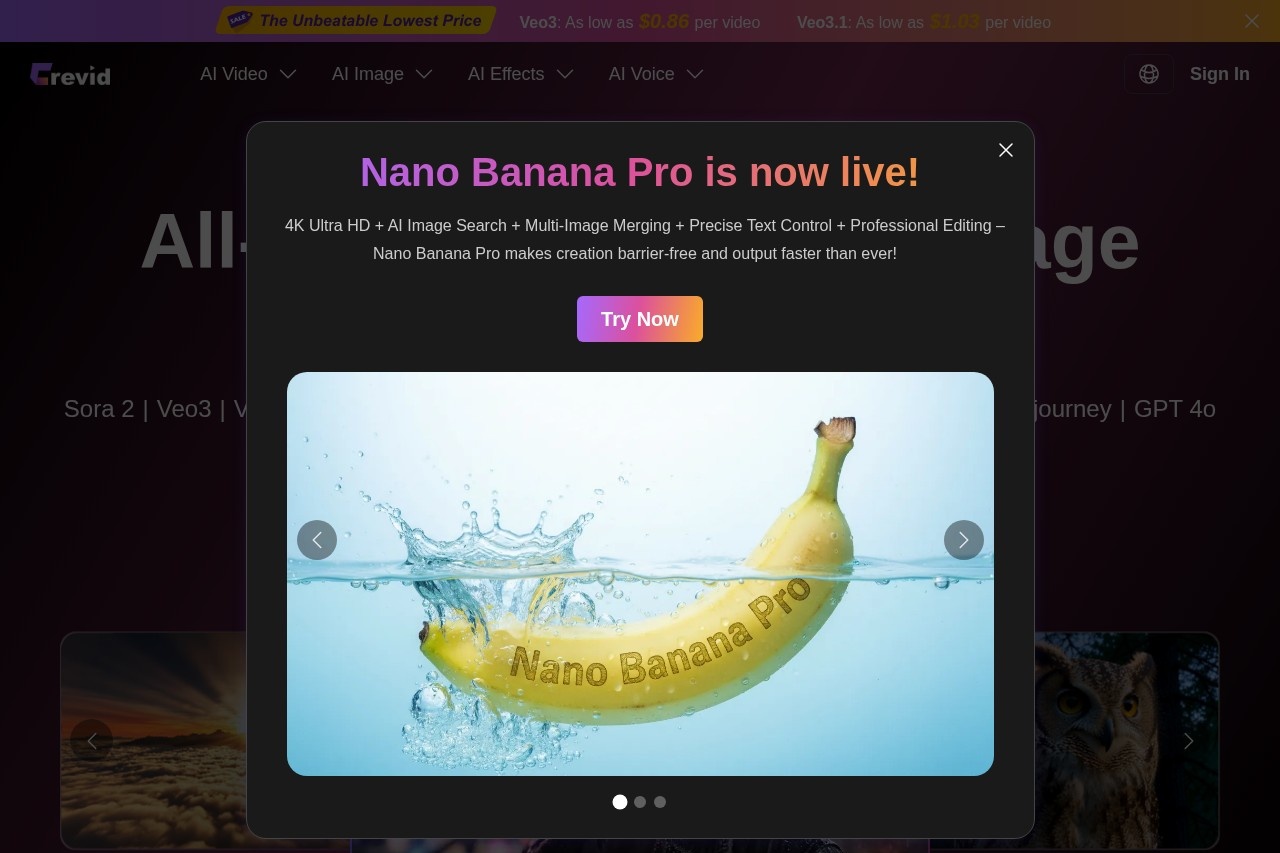
Task: Close the Nano Banana Pro popup
Action: click(1006, 150)
